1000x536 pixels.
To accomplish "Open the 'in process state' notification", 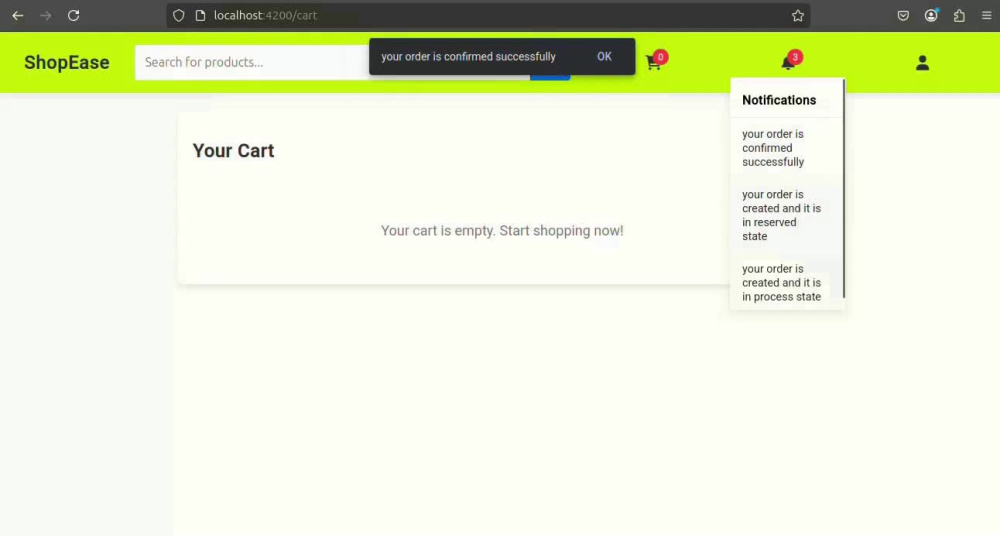I will [786, 283].
